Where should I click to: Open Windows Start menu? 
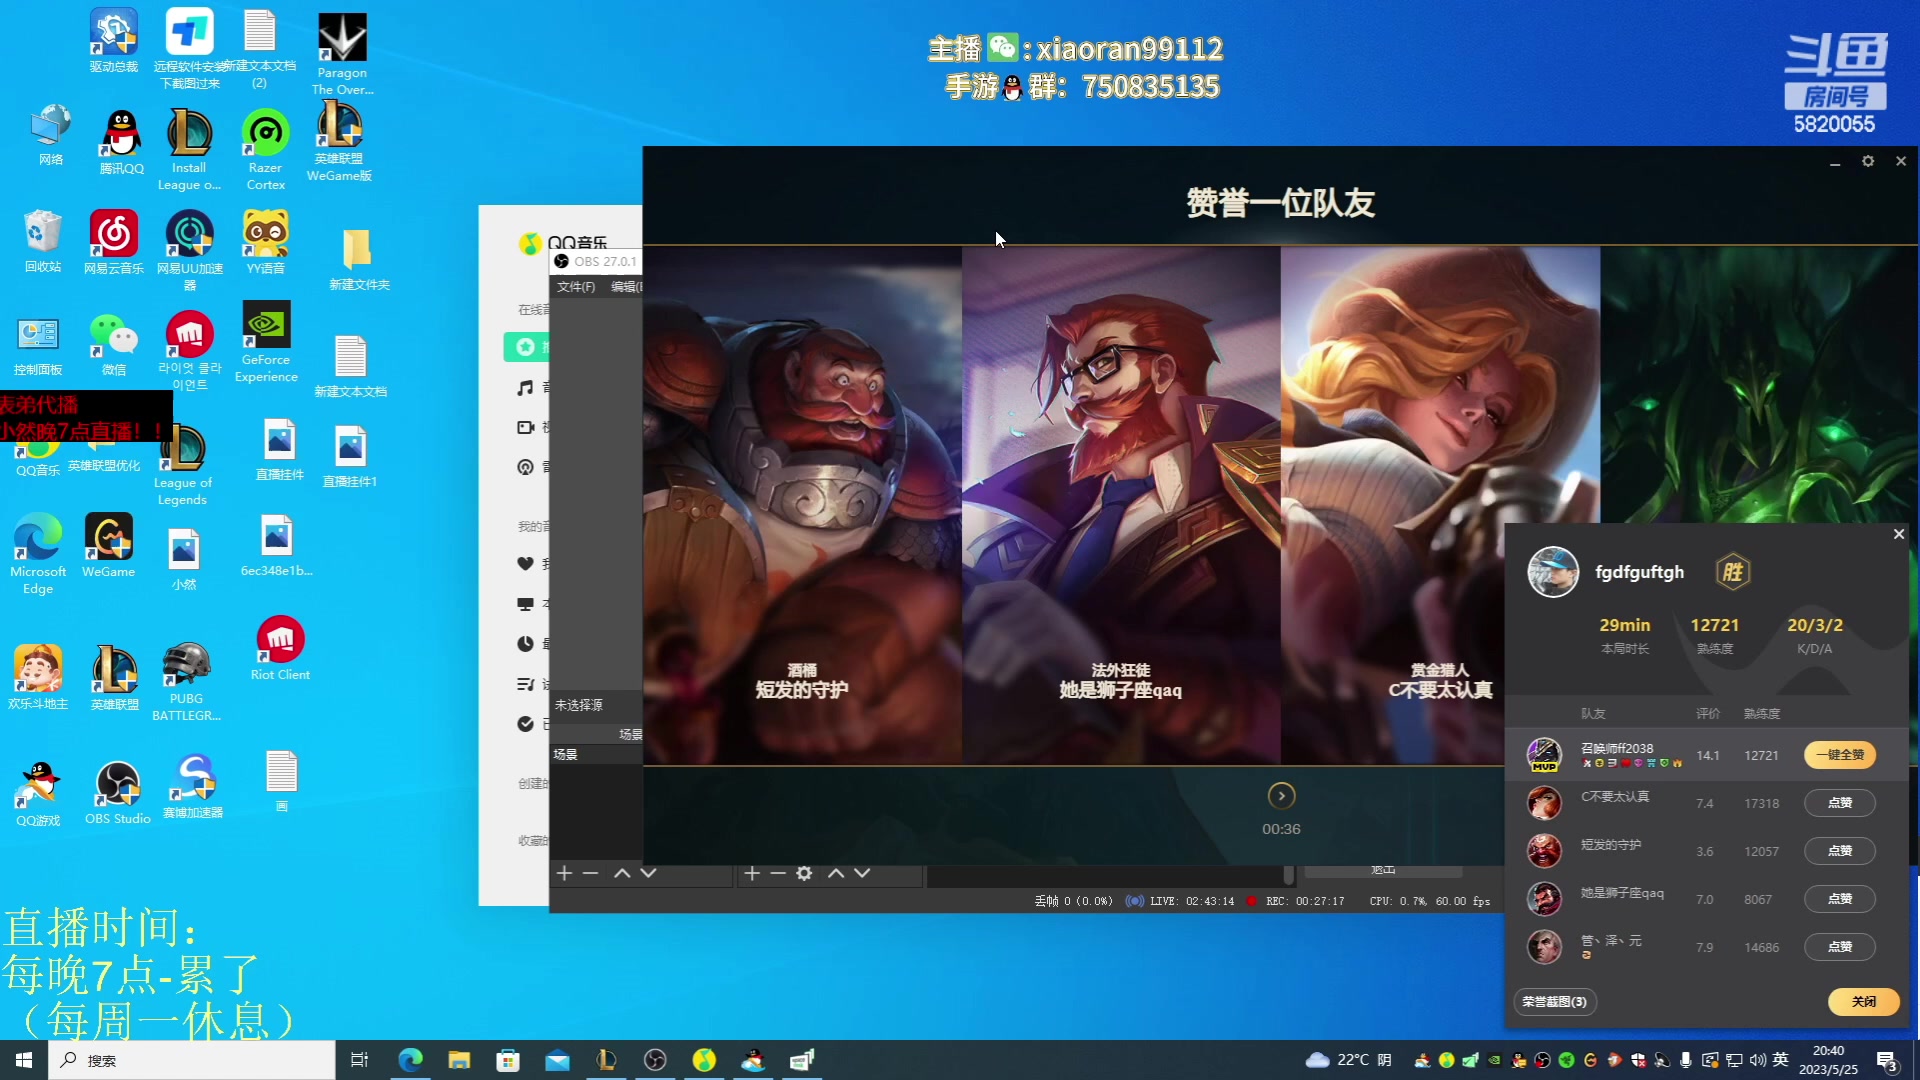tap(24, 1060)
